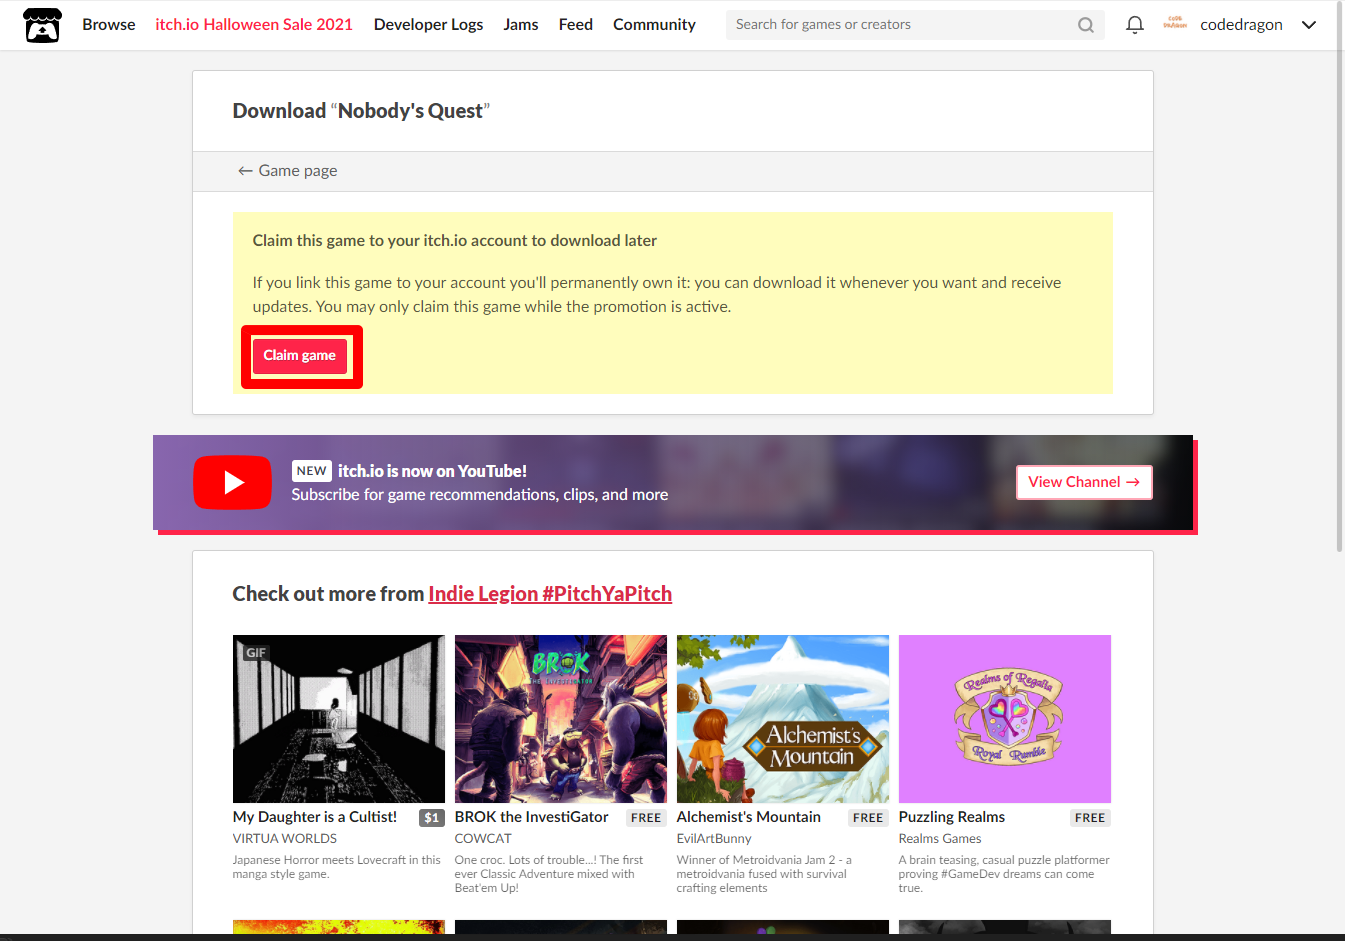Click the View Channel button
This screenshot has height=941, width=1345.
coord(1084,482)
